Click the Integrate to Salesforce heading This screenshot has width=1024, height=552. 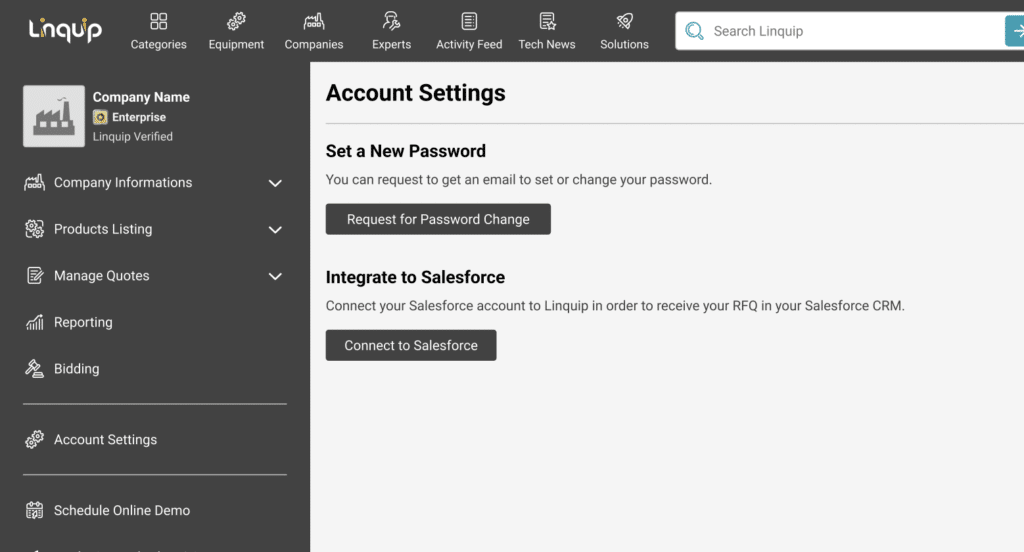(x=415, y=277)
